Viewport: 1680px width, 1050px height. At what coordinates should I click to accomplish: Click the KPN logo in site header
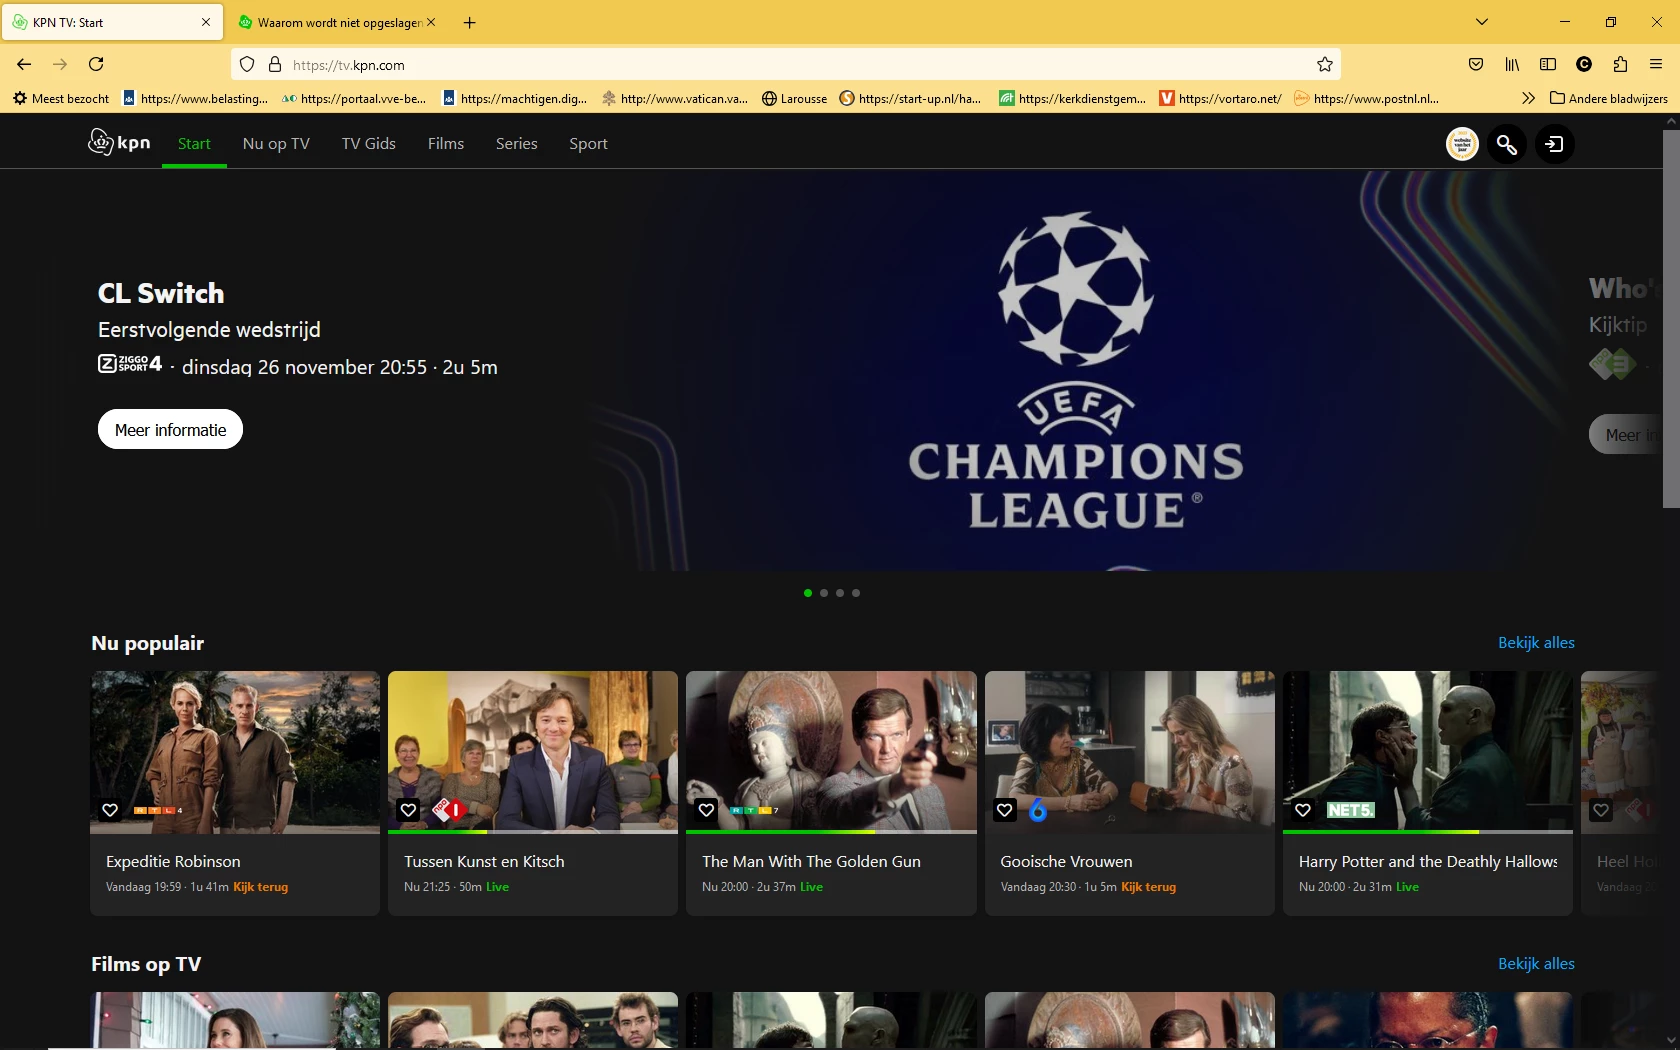[x=119, y=143]
